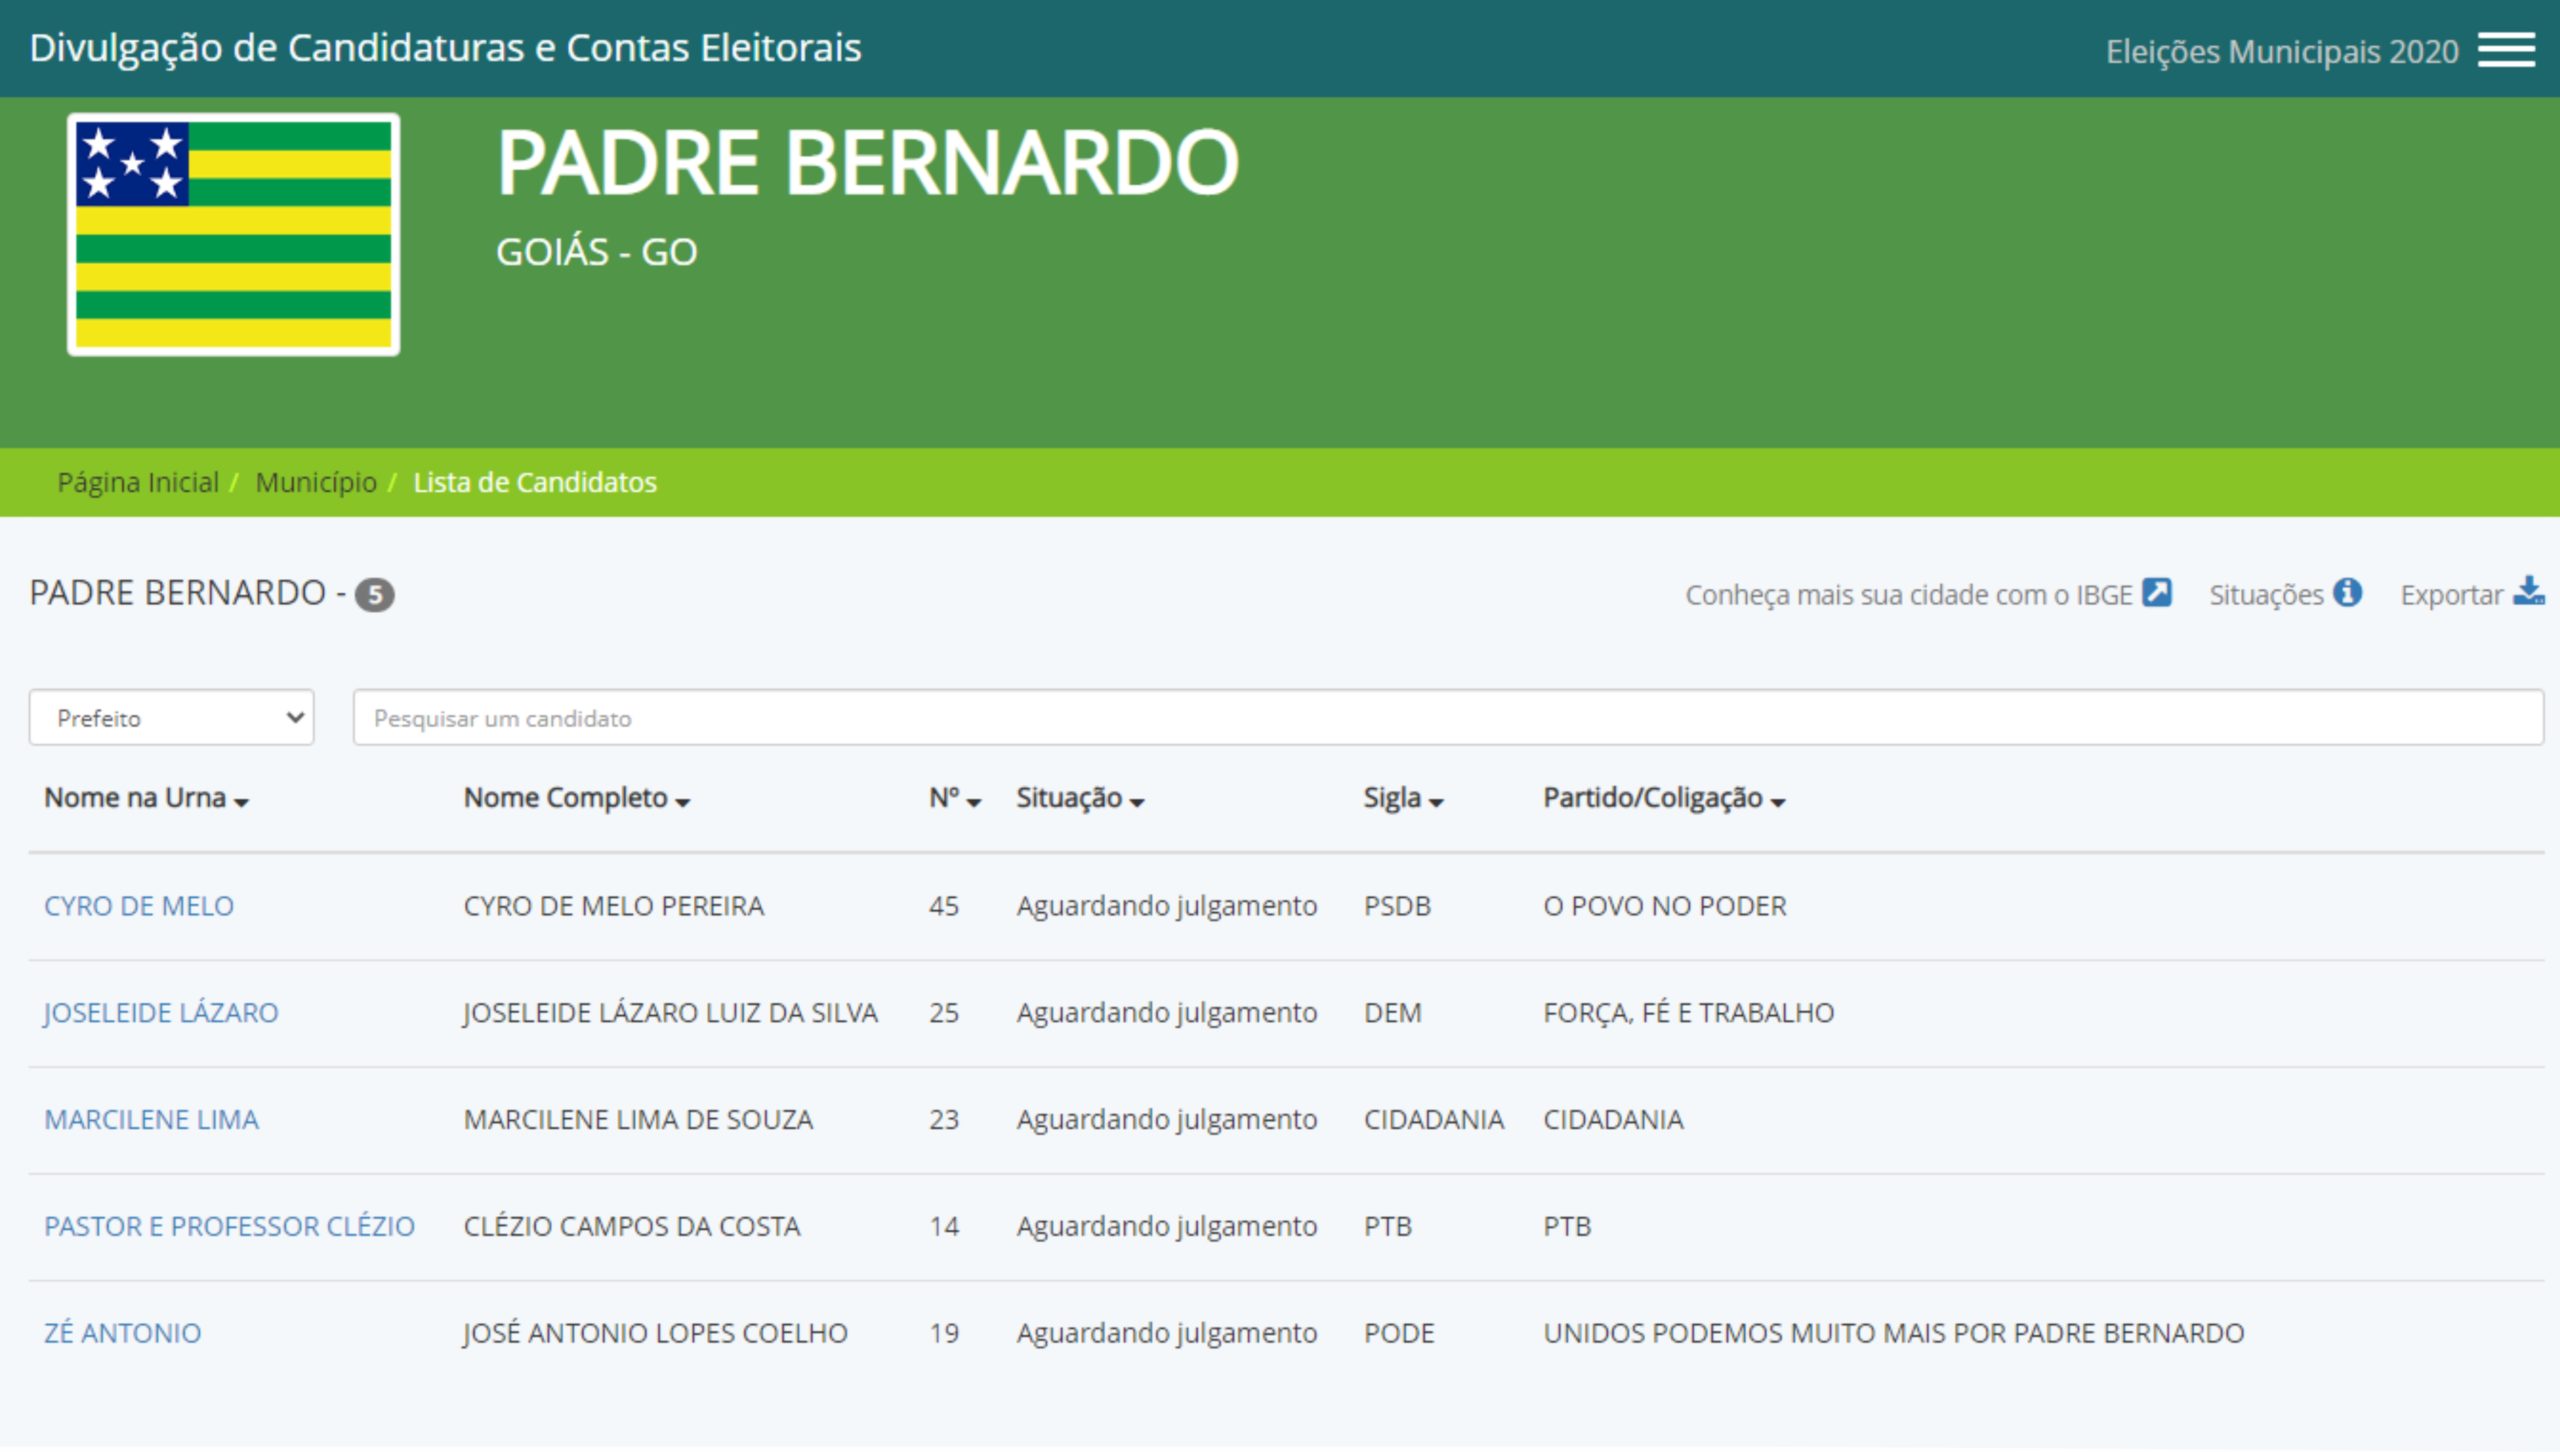This screenshot has height=1452, width=2560.
Task: Sort by Partido/Coligação column
Action: pyautogui.click(x=1664, y=798)
